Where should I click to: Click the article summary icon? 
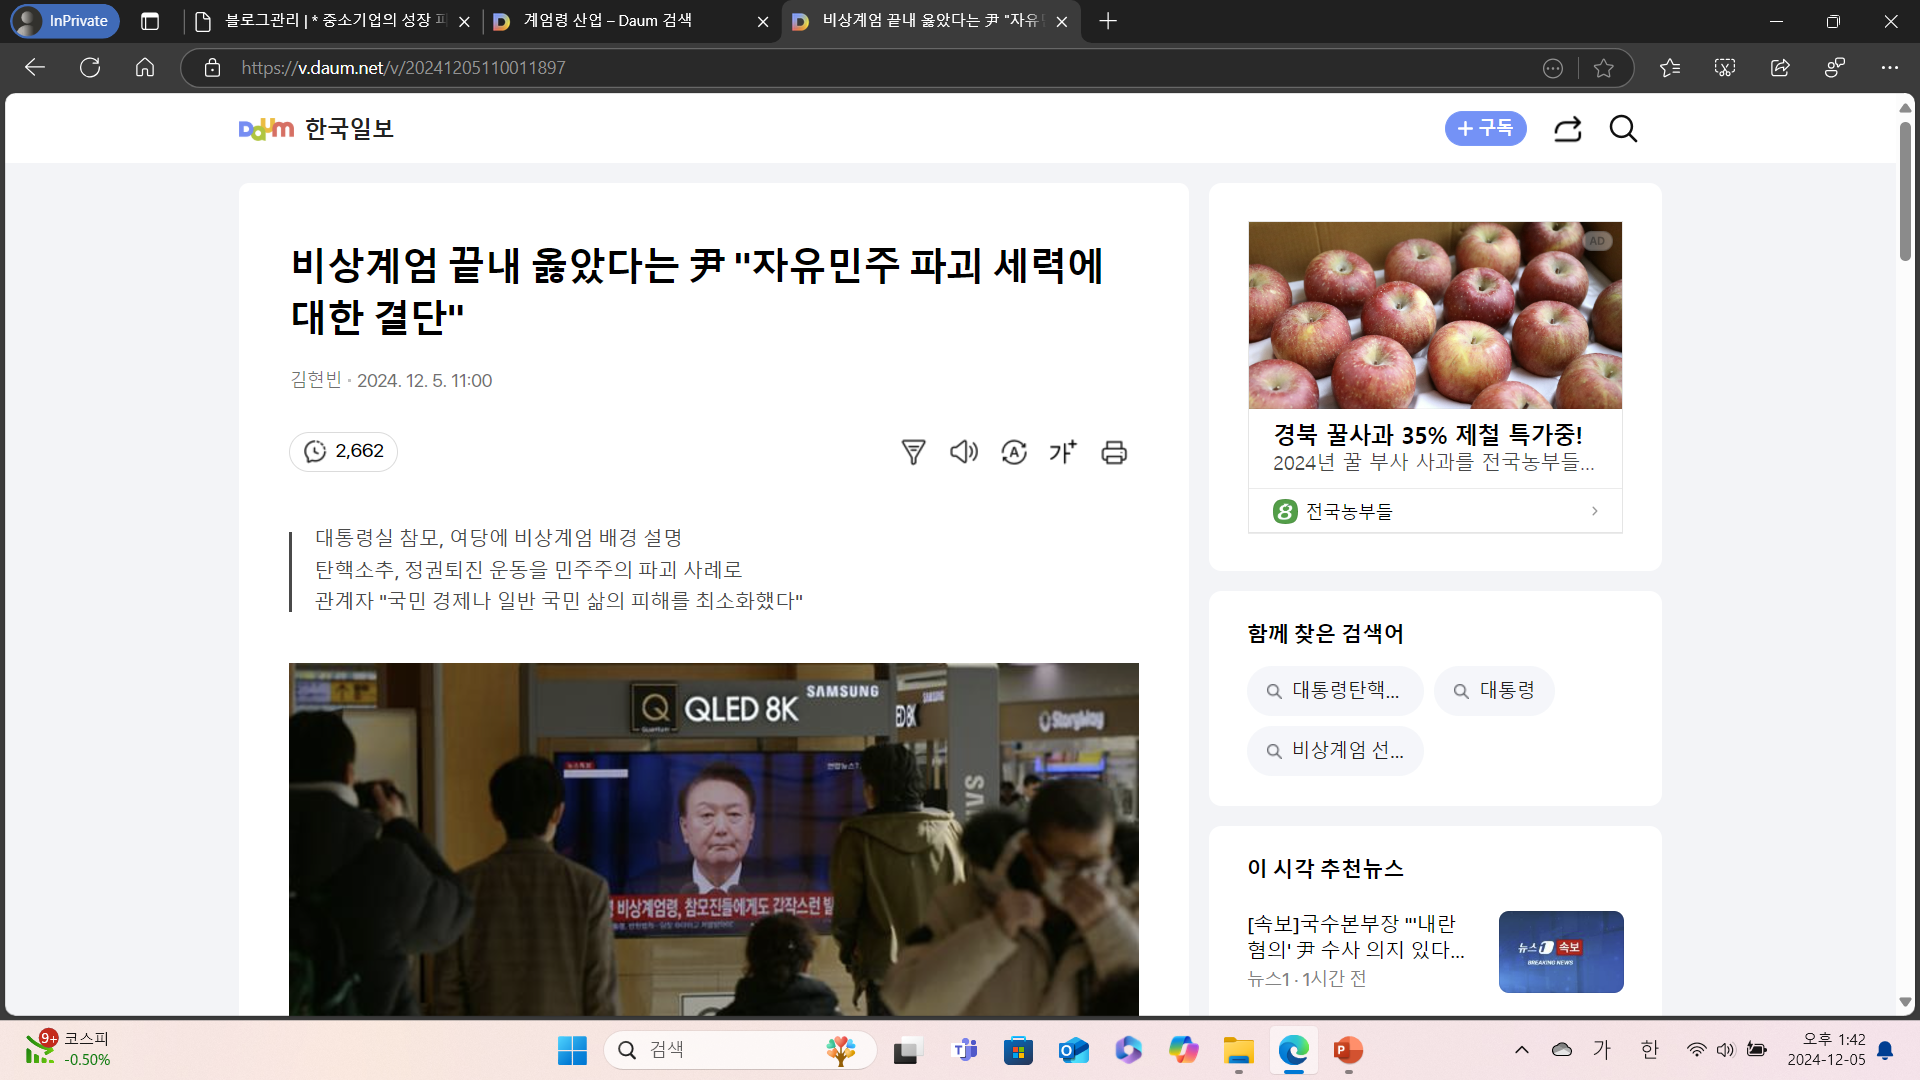click(x=913, y=452)
